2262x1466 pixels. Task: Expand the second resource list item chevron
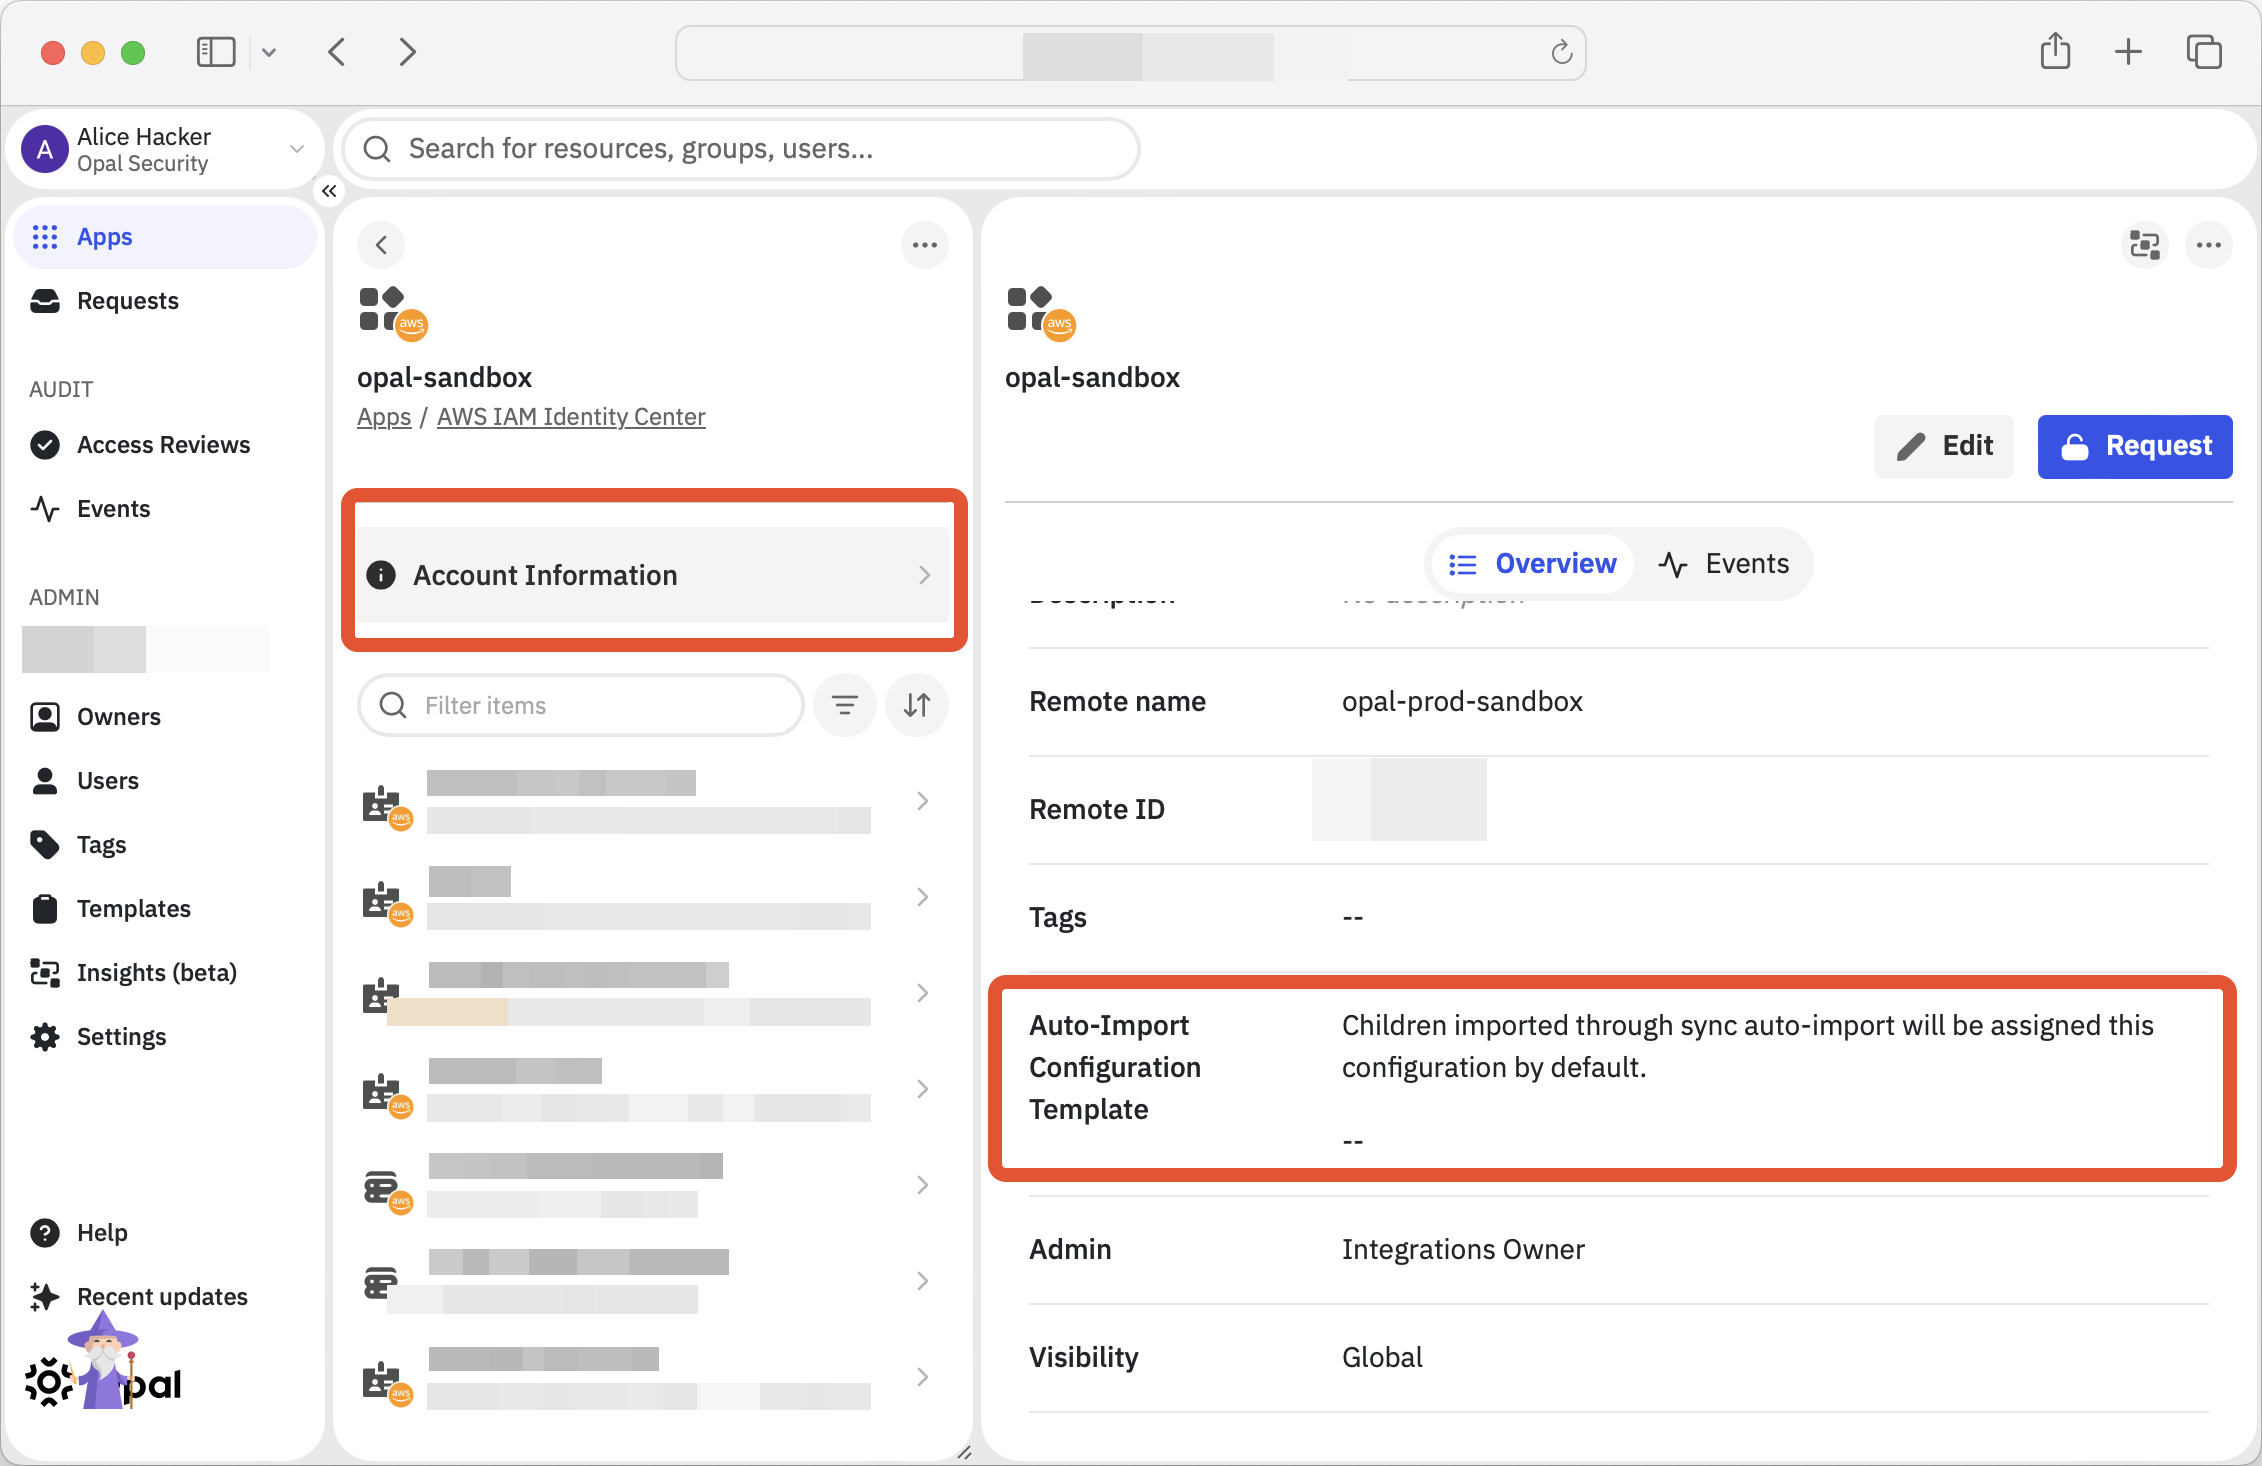923,897
